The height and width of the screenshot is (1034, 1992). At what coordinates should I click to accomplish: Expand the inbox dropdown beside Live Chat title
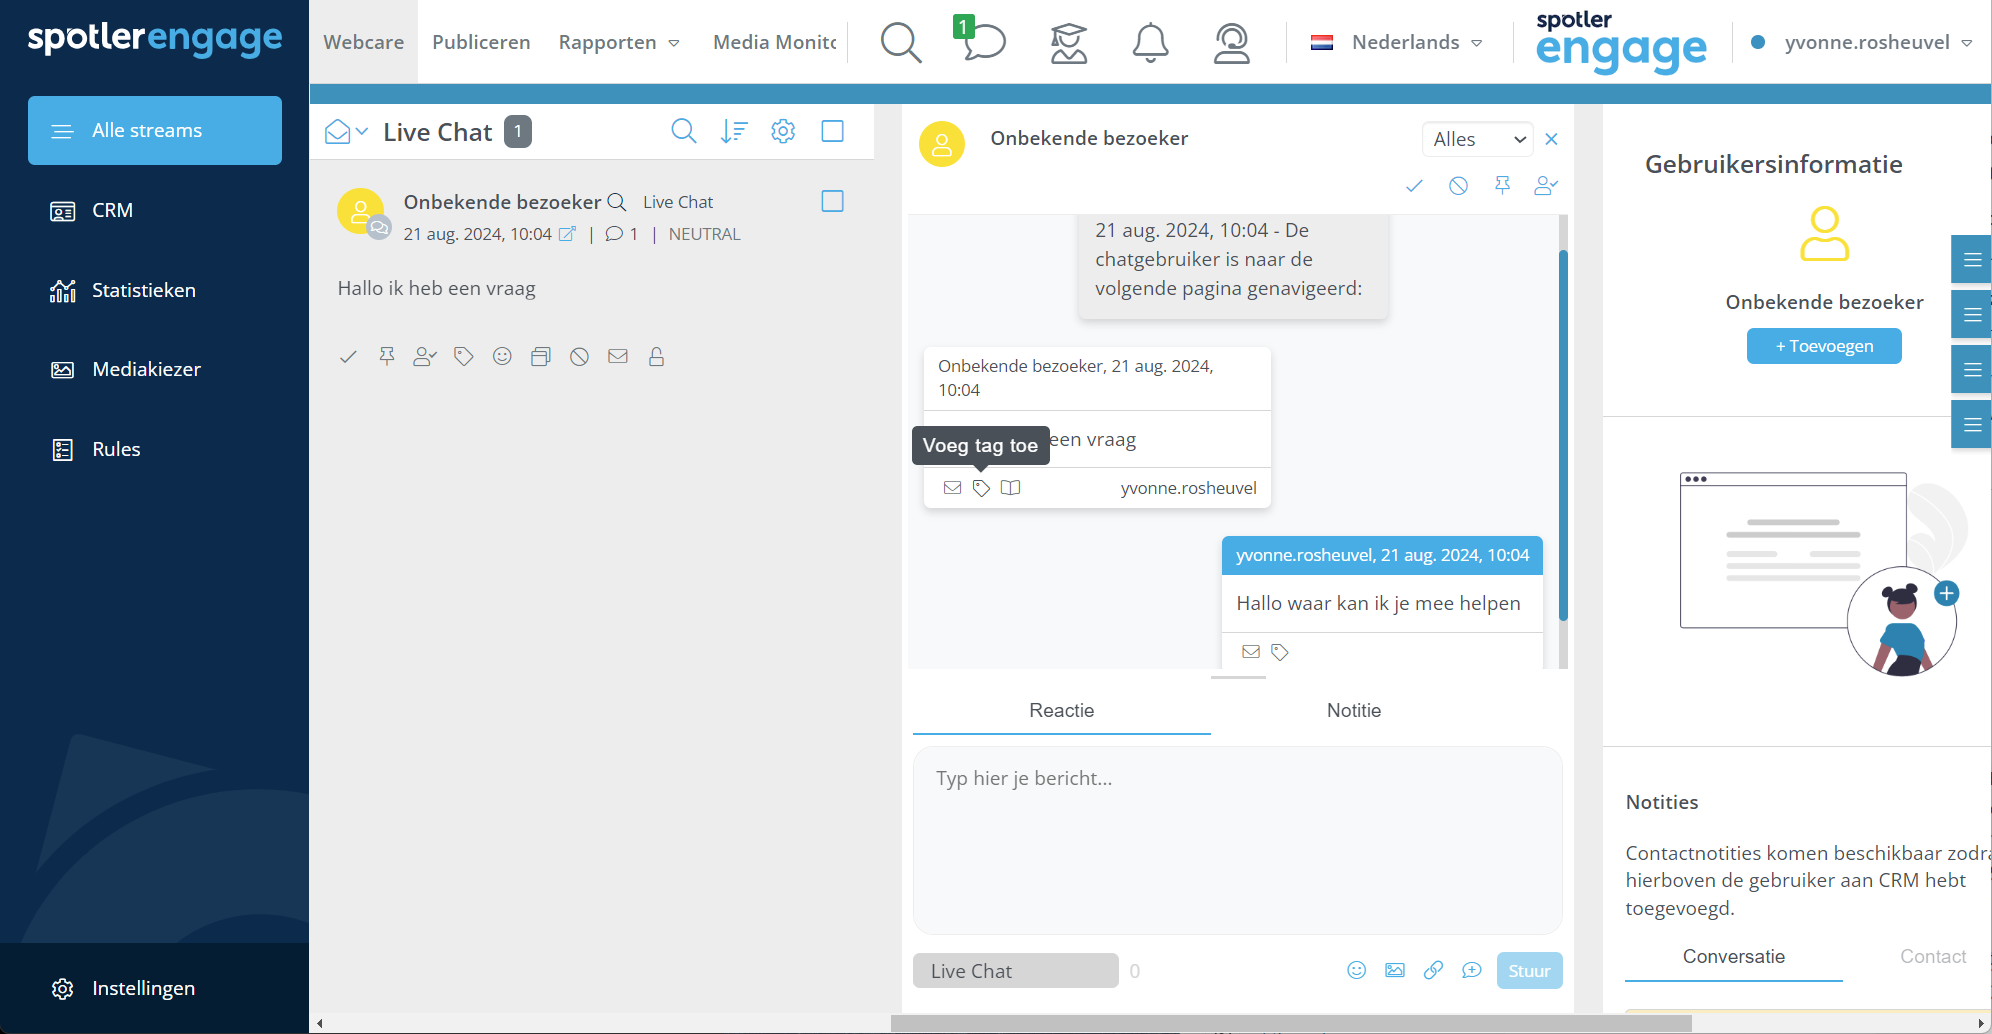point(347,132)
